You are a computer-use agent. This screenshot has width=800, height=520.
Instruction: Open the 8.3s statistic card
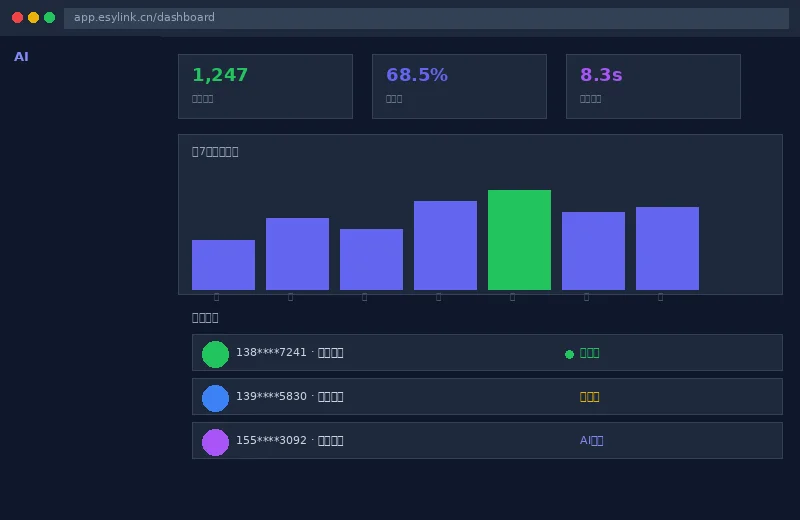tap(653, 86)
